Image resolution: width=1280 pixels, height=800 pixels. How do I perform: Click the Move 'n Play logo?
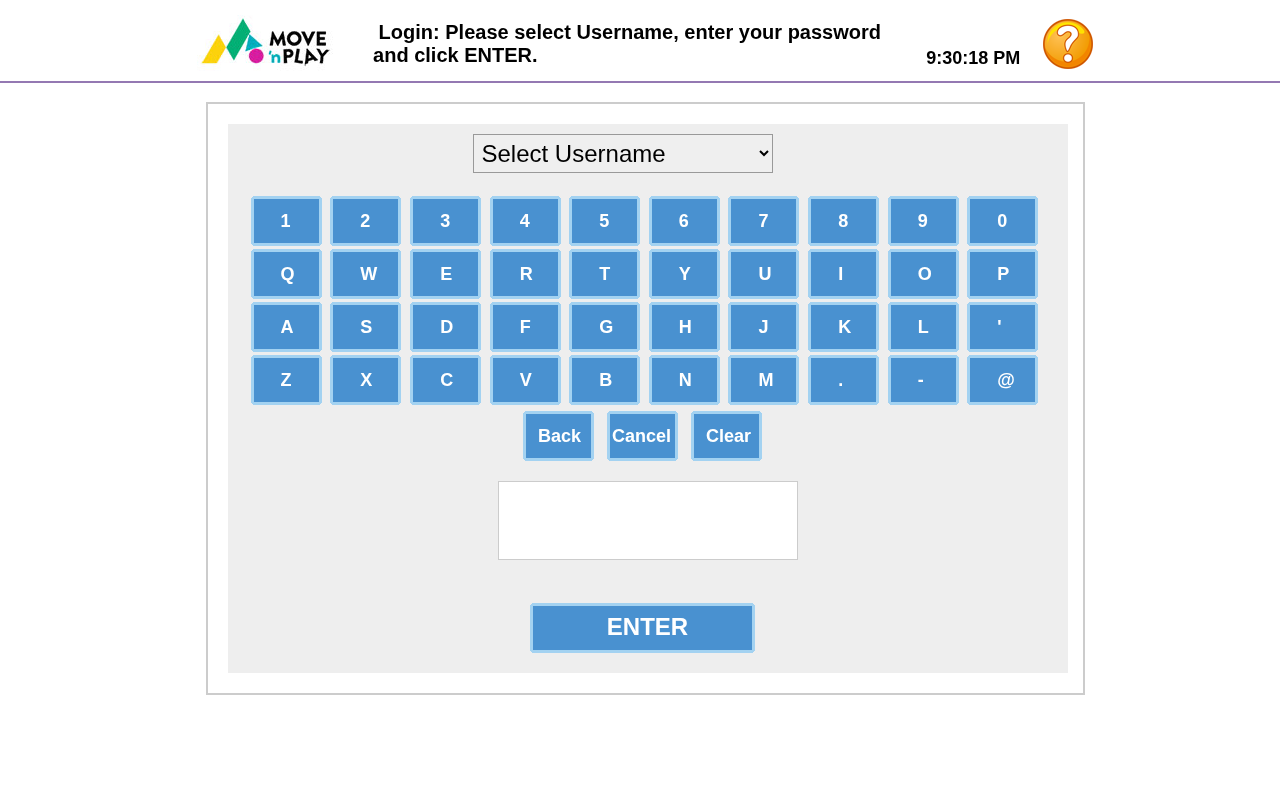(x=265, y=43)
